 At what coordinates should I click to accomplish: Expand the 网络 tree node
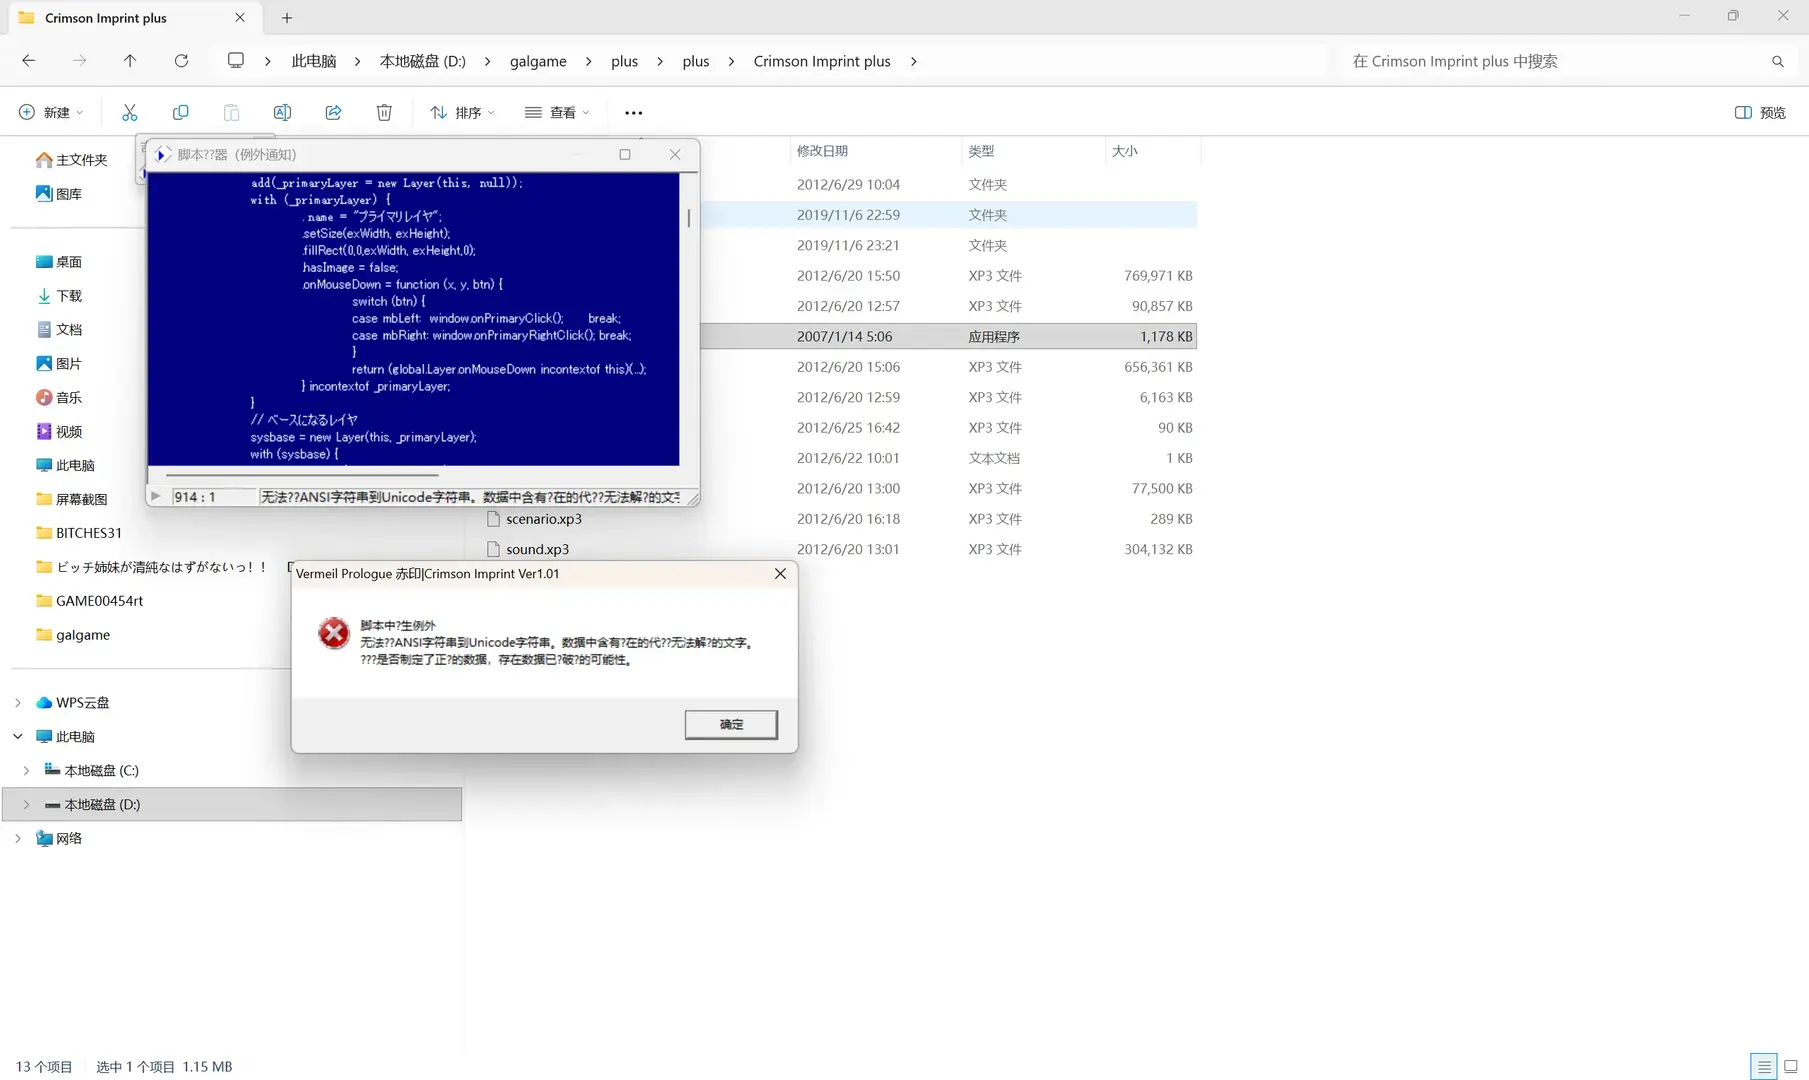(x=18, y=839)
